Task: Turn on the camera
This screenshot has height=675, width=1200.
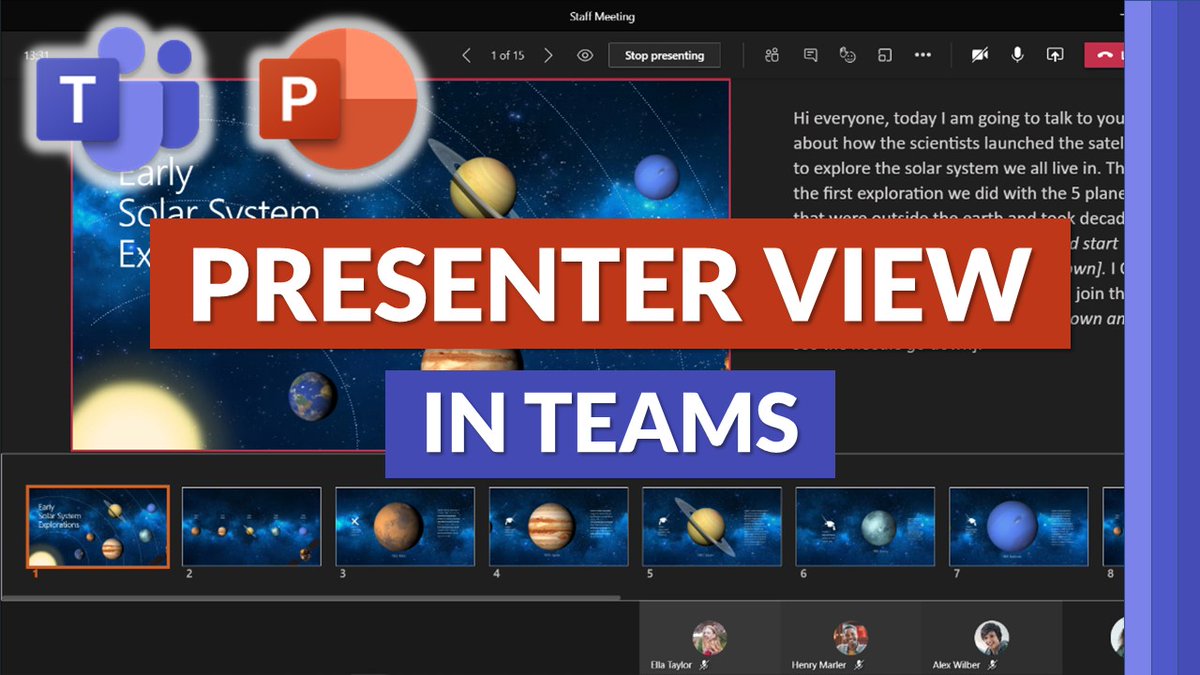Action: (980, 56)
